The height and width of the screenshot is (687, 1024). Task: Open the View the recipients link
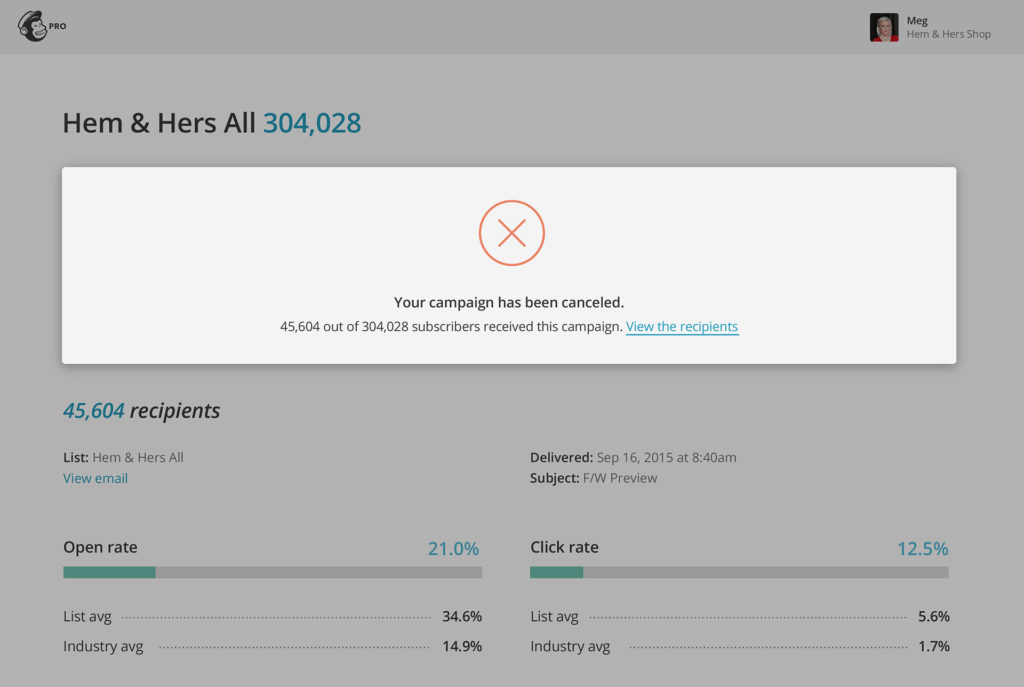coord(681,326)
